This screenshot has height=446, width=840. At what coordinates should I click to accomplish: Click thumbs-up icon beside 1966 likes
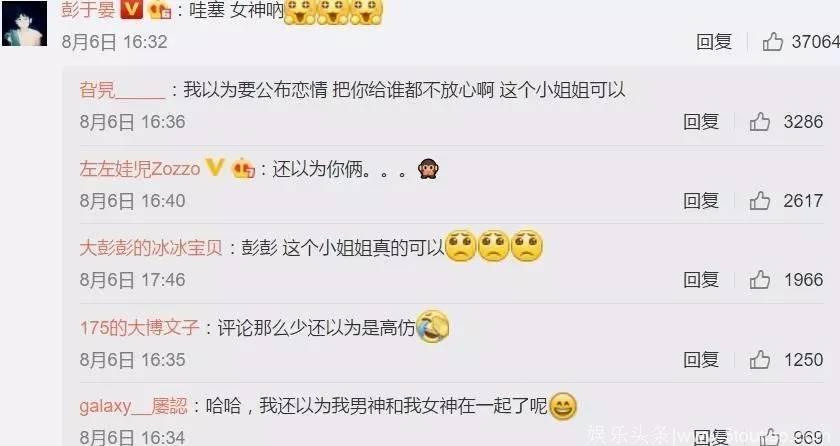click(760, 279)
